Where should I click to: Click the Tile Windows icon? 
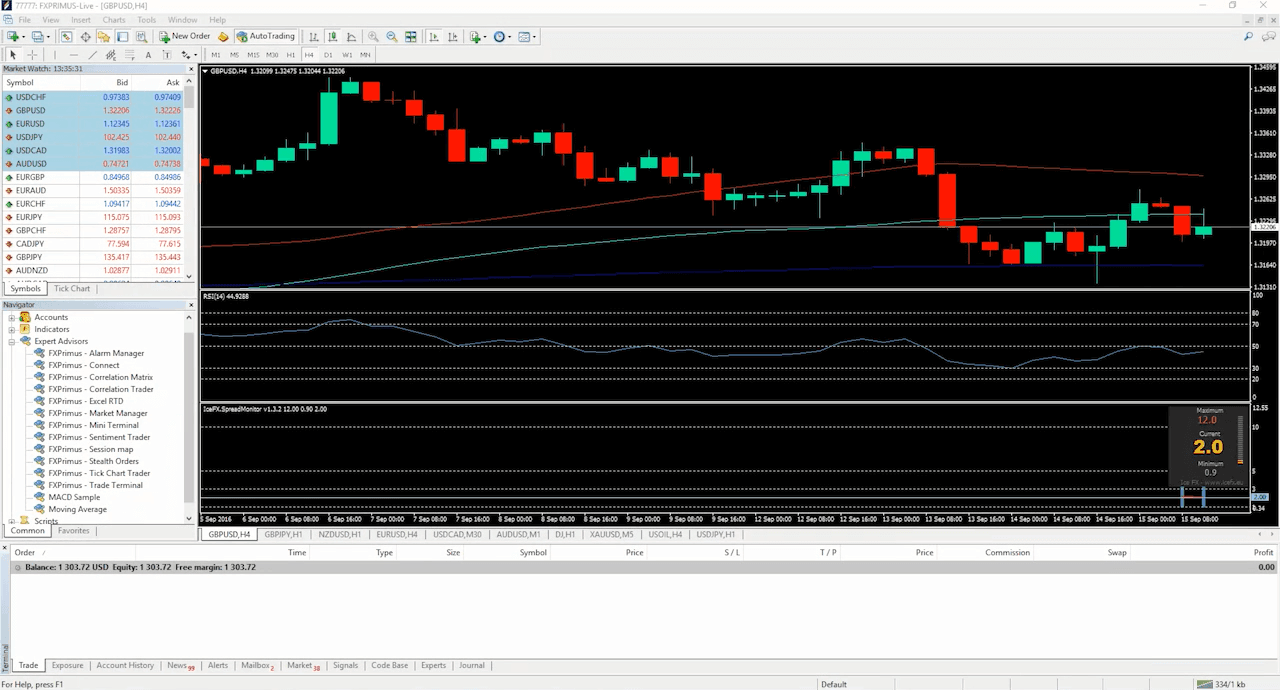click(x=411, y=37)
